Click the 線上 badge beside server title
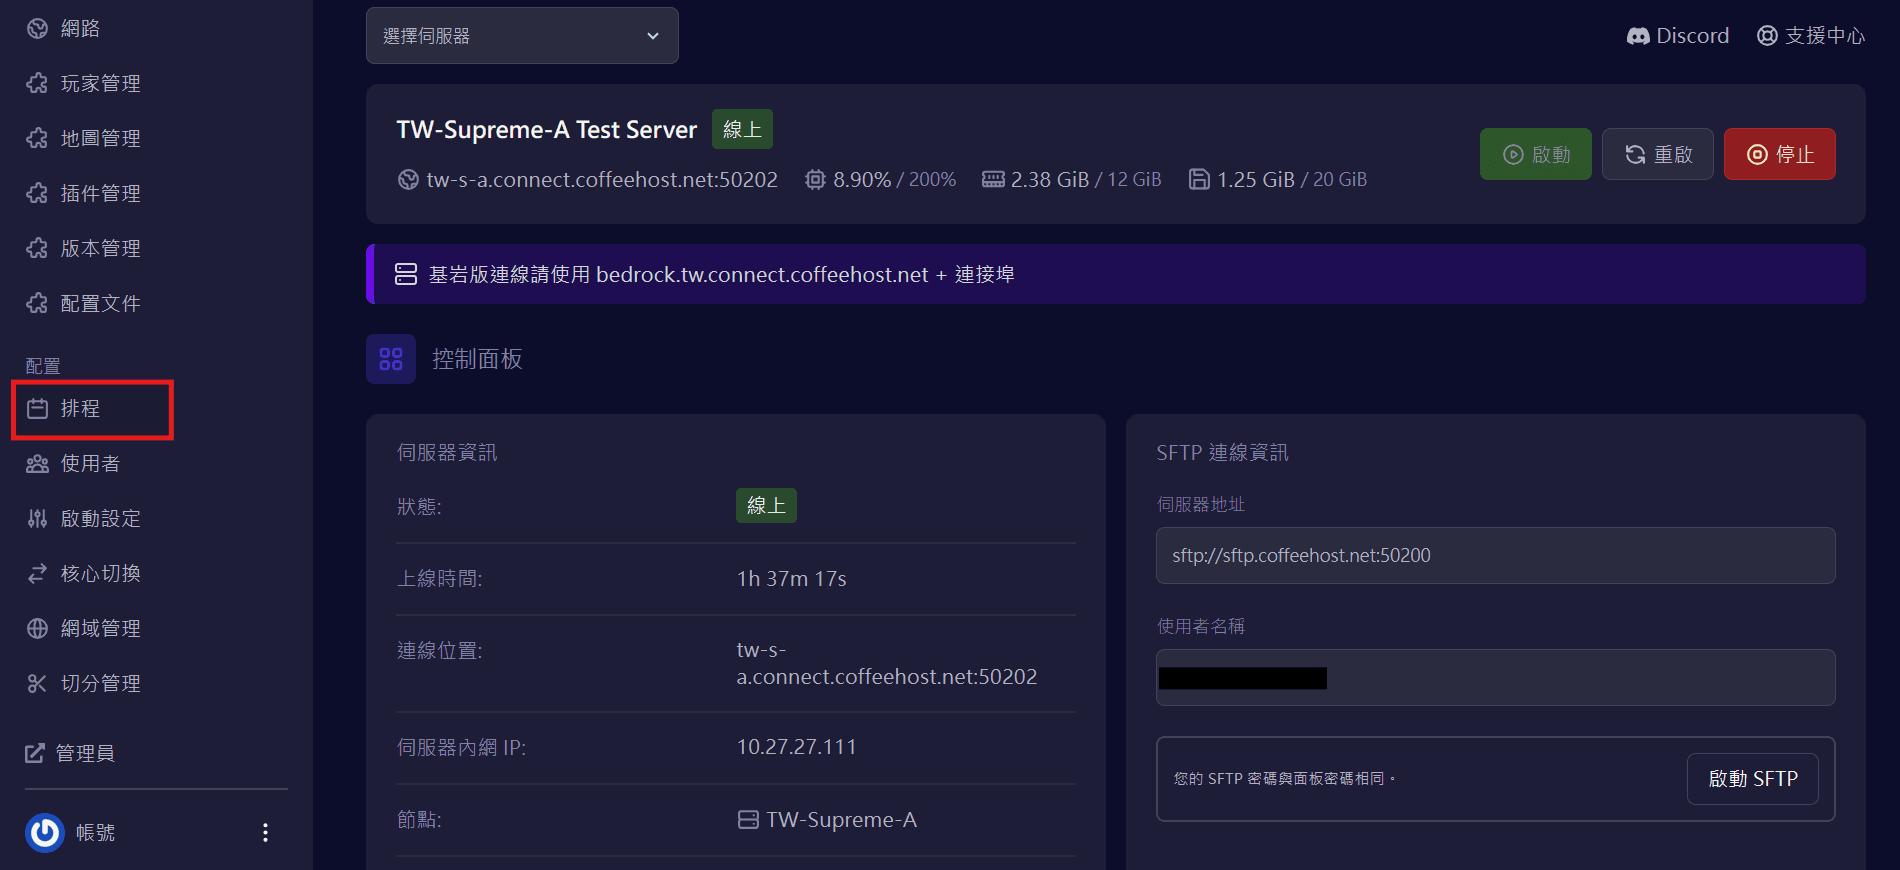This screenshot has width=1900, height=870. [x=742, y=129]
